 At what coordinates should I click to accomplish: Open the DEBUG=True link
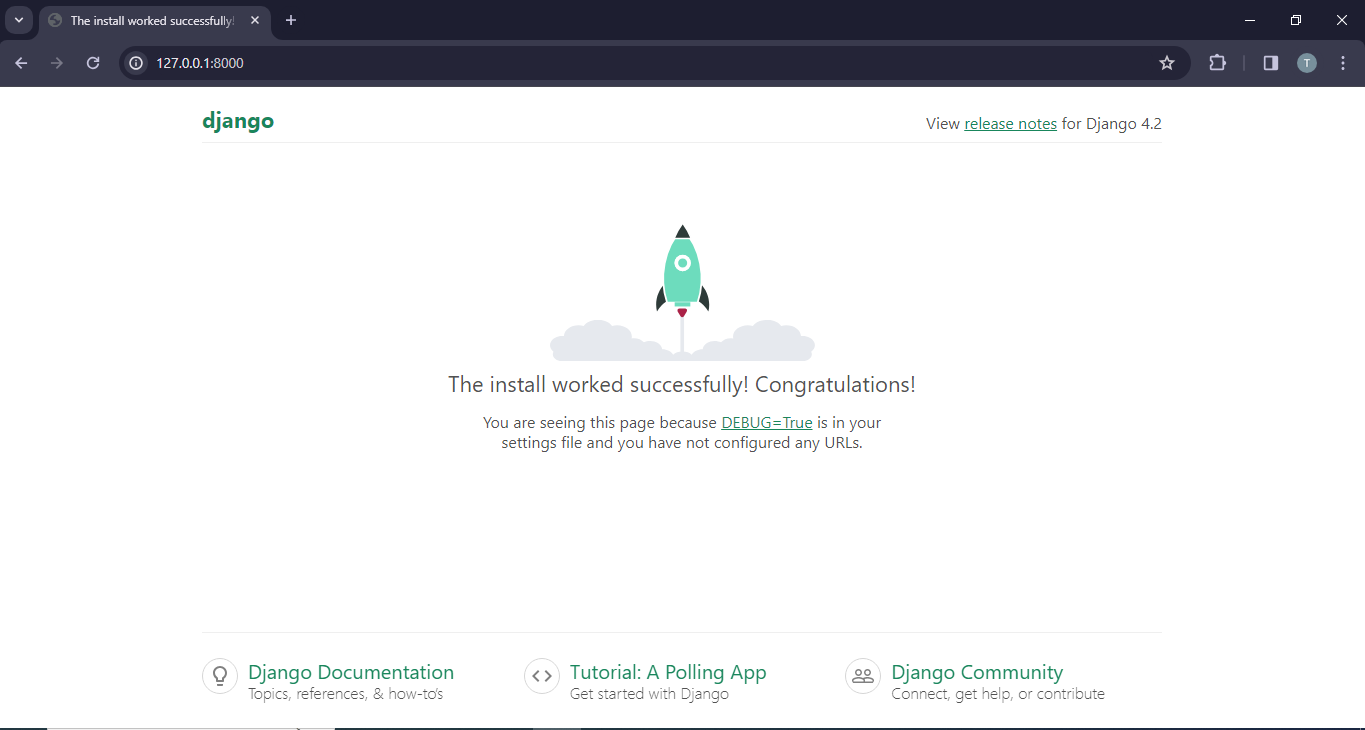tap(767, 423)
